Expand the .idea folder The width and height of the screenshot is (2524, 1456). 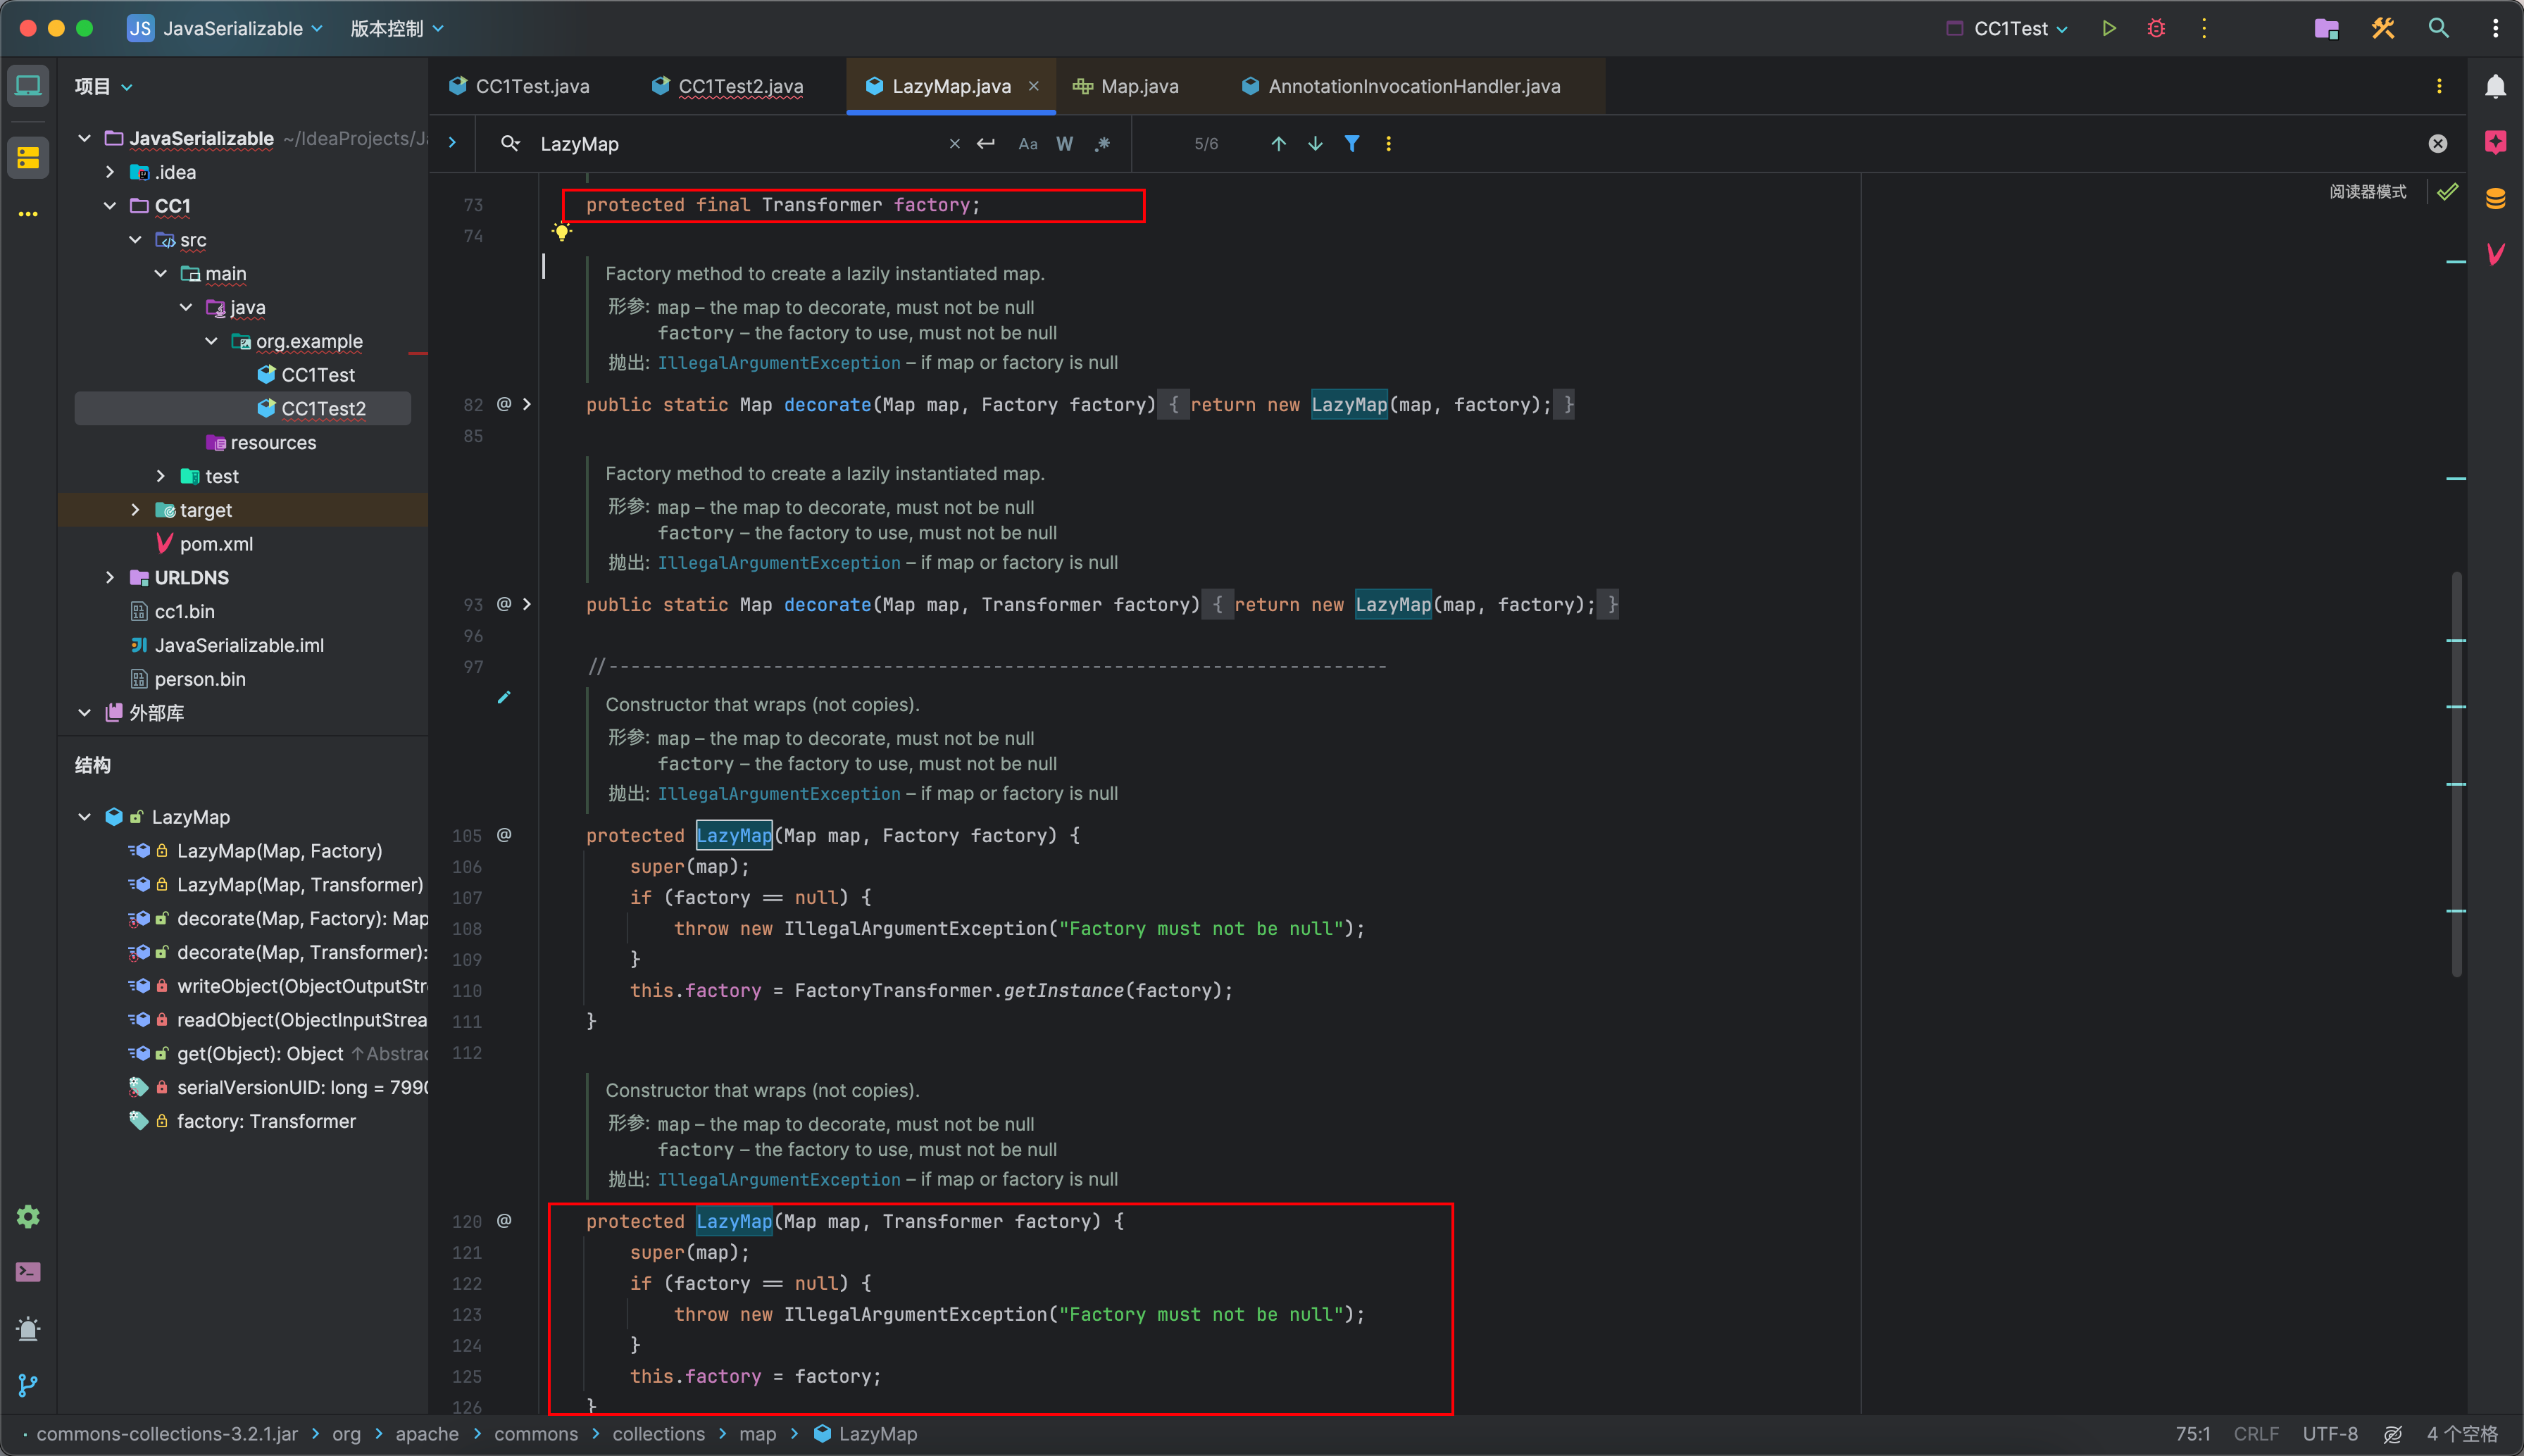(110, 172)
